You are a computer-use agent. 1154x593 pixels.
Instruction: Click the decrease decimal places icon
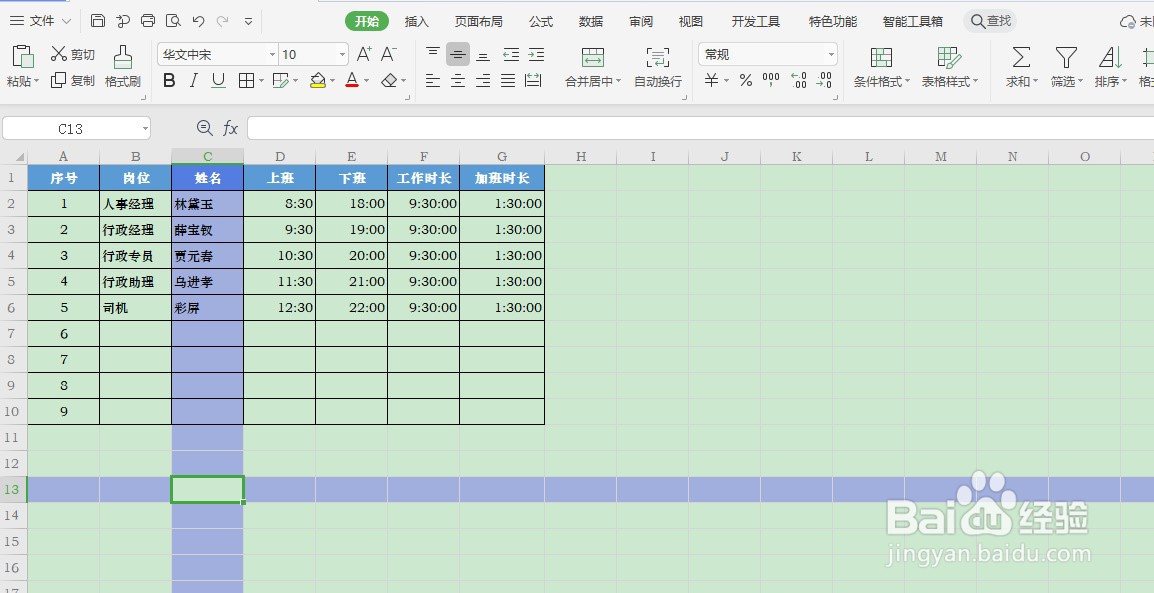tap(824, 80)
